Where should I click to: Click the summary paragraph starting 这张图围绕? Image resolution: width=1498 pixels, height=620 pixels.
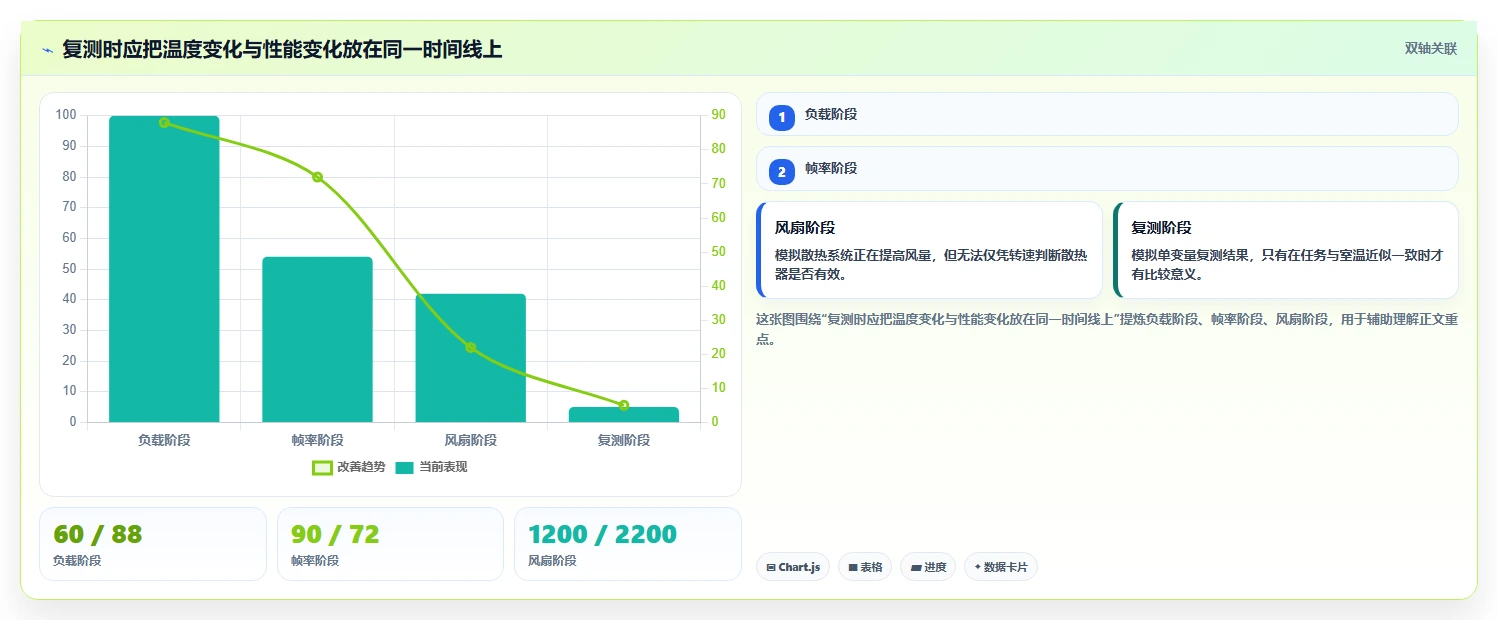pyautogui.click(x=1107, y=329)
